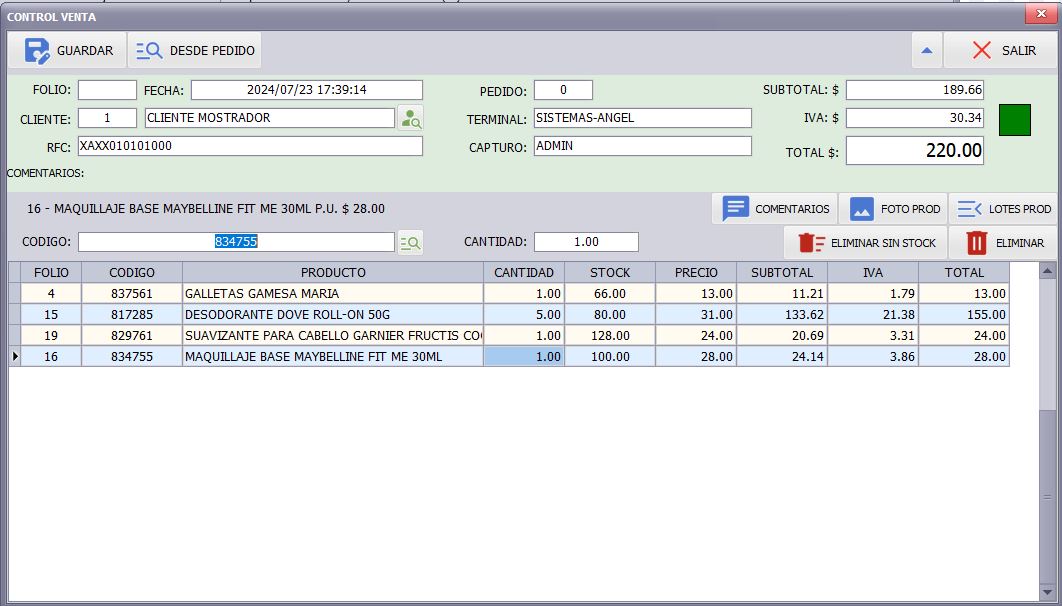The image size is (1062, 606).
Task: Click the client search person icon
Action: coord(411,117)
